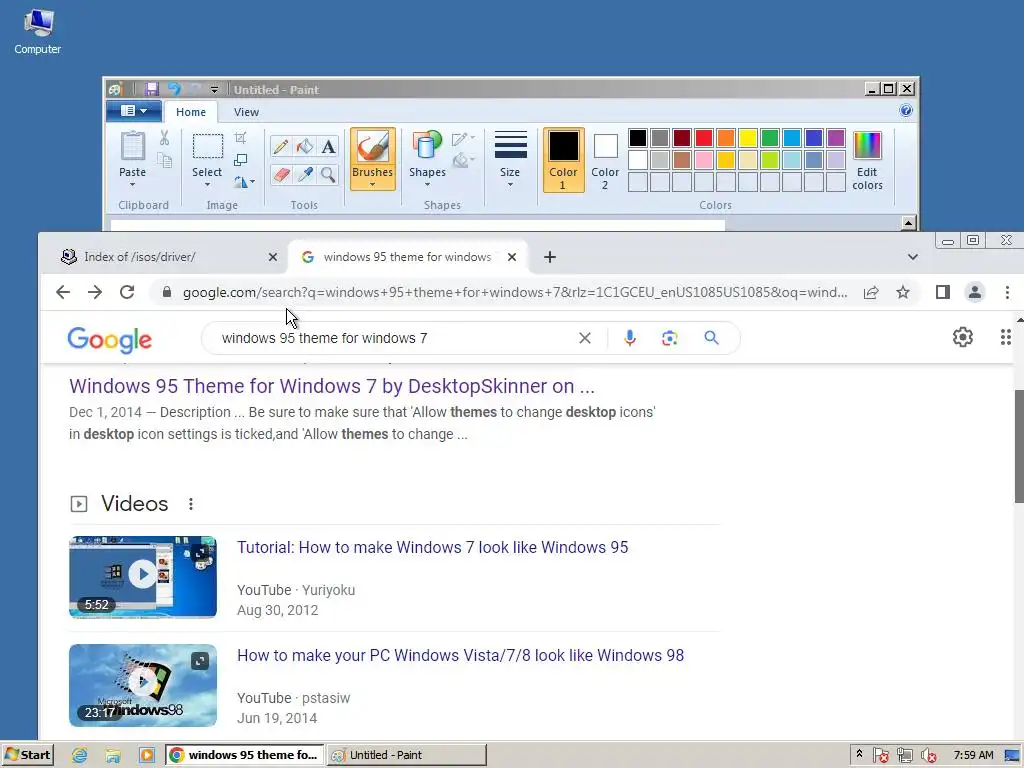Search by voice microphone icon
This screenshot has height=768, width=1024.
click(630, 338)
